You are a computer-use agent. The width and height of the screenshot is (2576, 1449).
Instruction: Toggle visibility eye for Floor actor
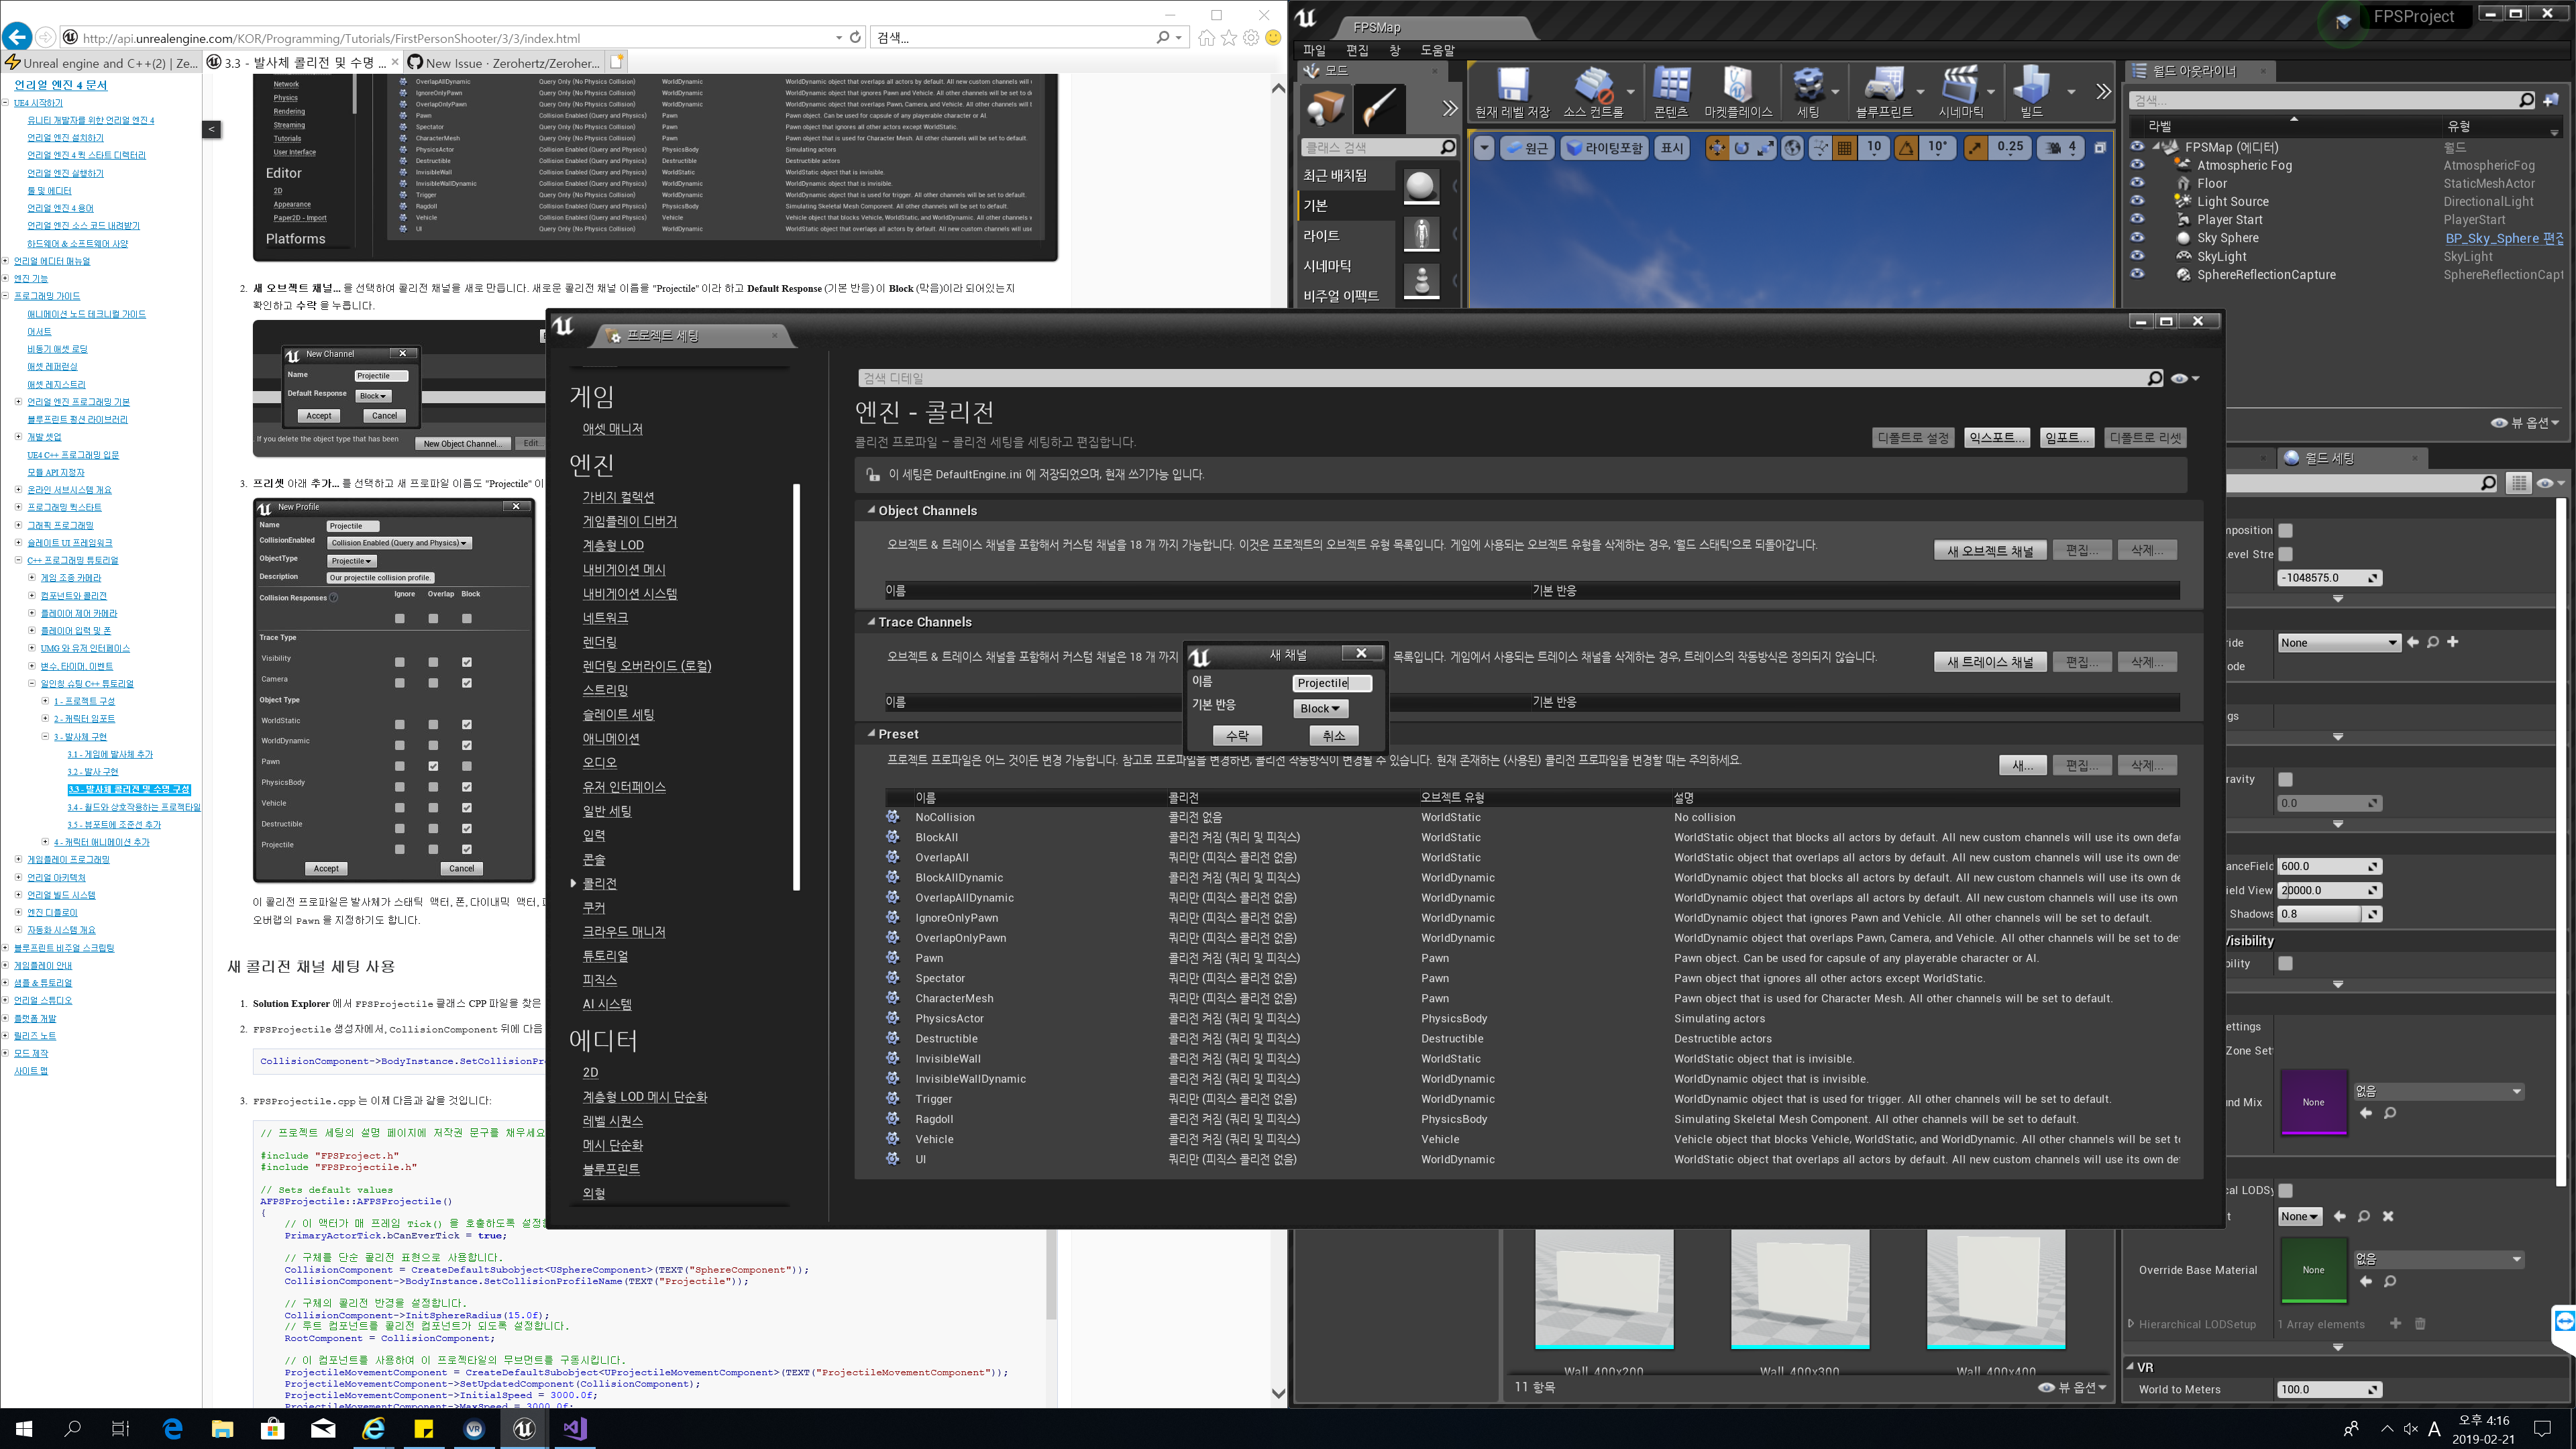click(2137, 182)
